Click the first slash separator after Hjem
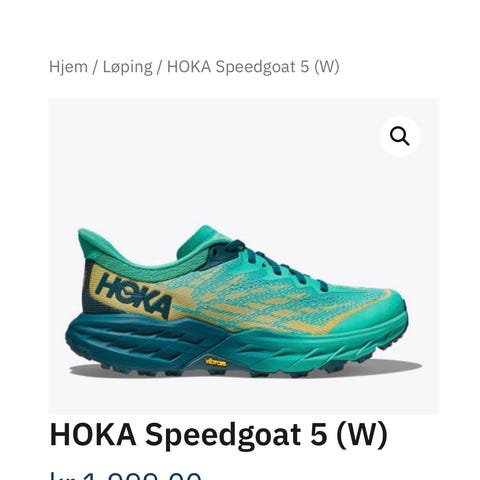This screenshot has height=480, width=480. [95, 67]
